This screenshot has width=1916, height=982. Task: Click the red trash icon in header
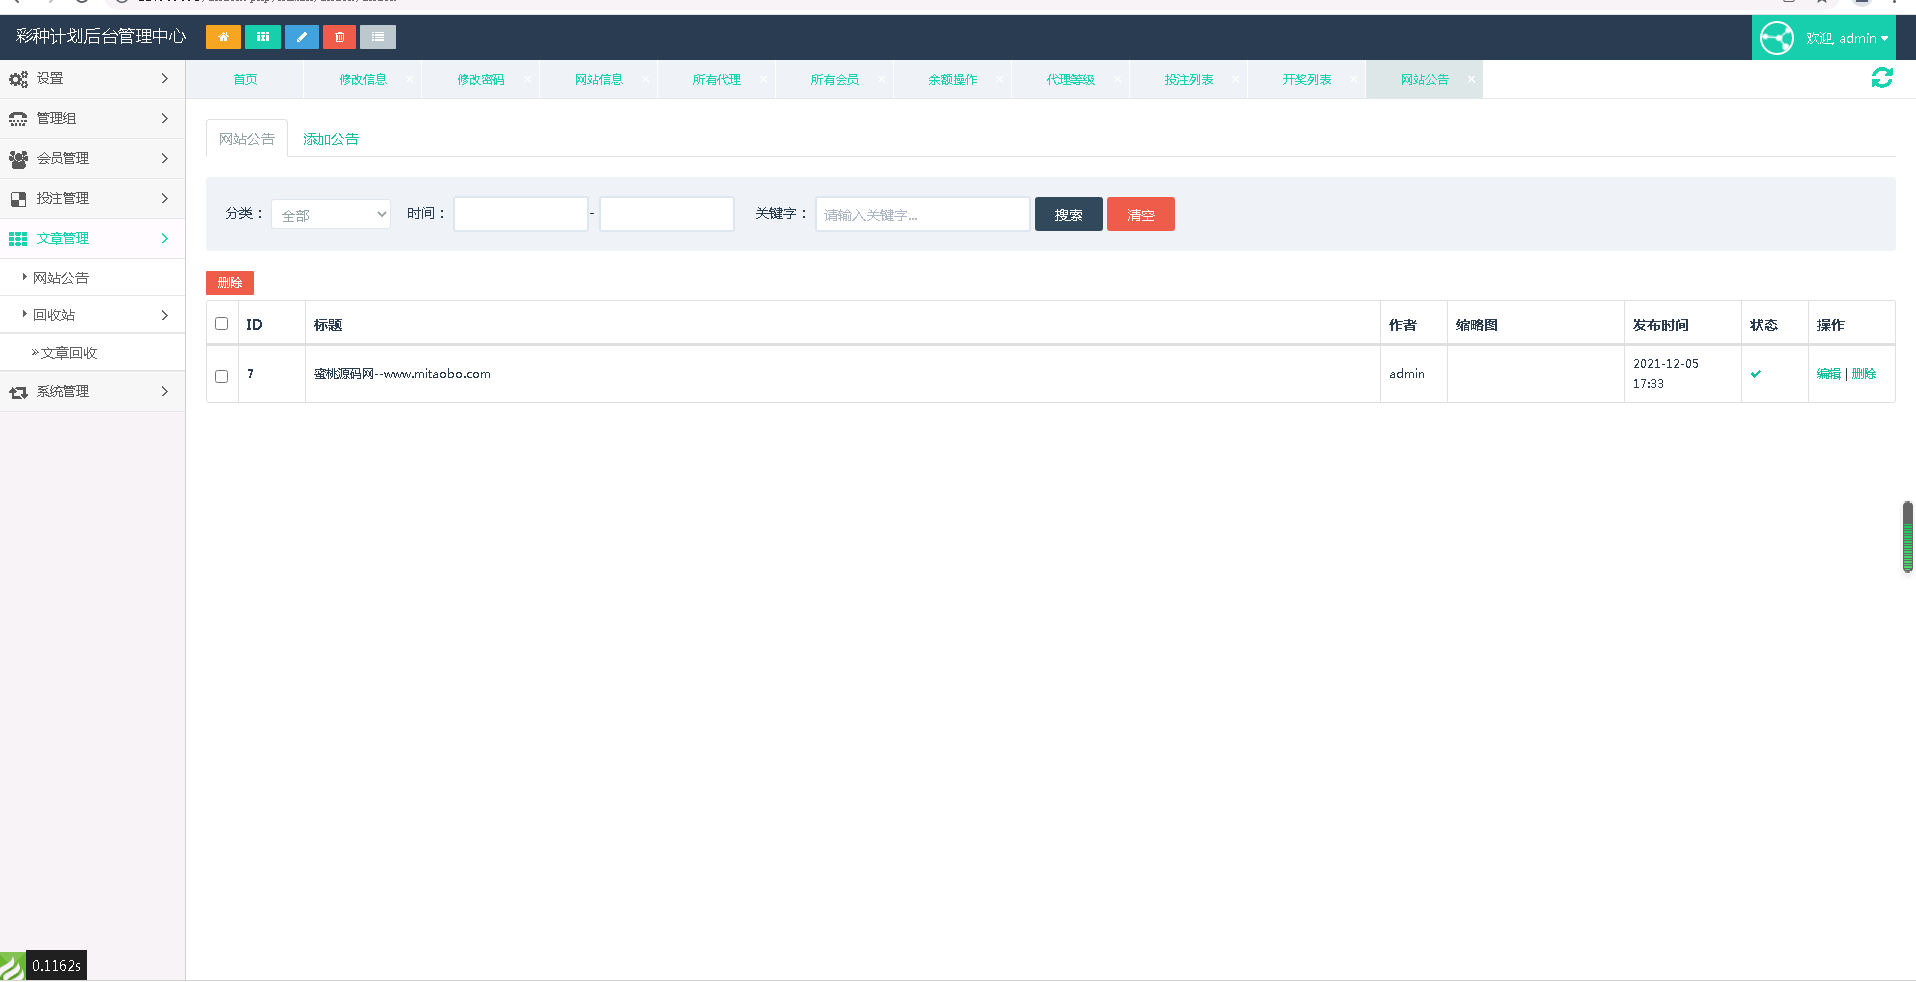[340, 37]
